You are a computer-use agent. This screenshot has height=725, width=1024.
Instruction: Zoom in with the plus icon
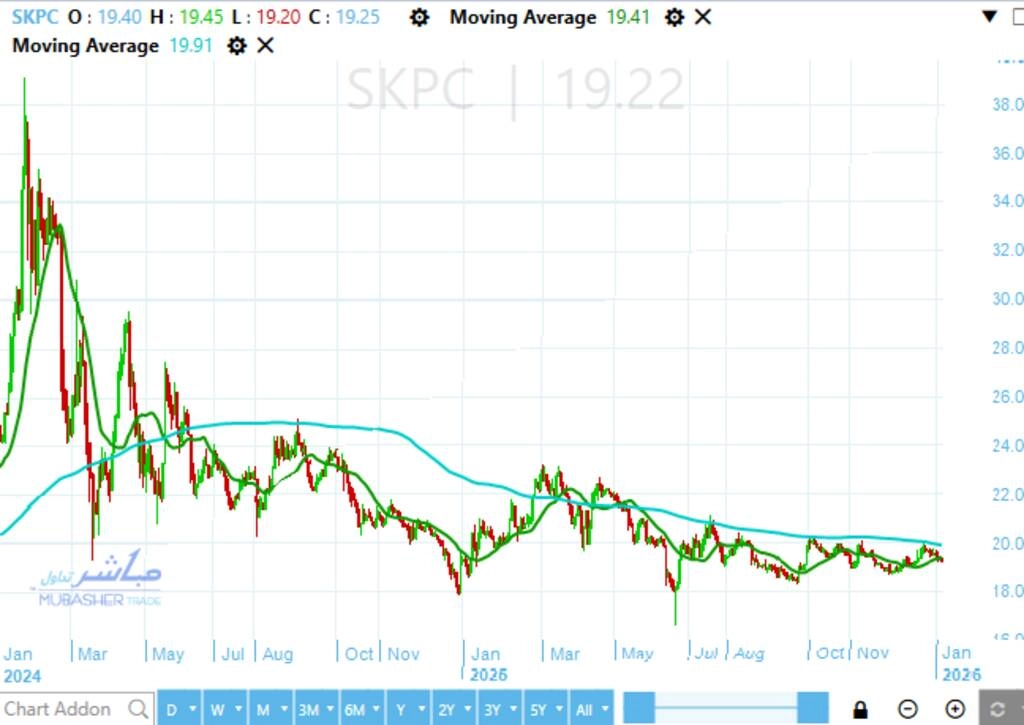955,709
